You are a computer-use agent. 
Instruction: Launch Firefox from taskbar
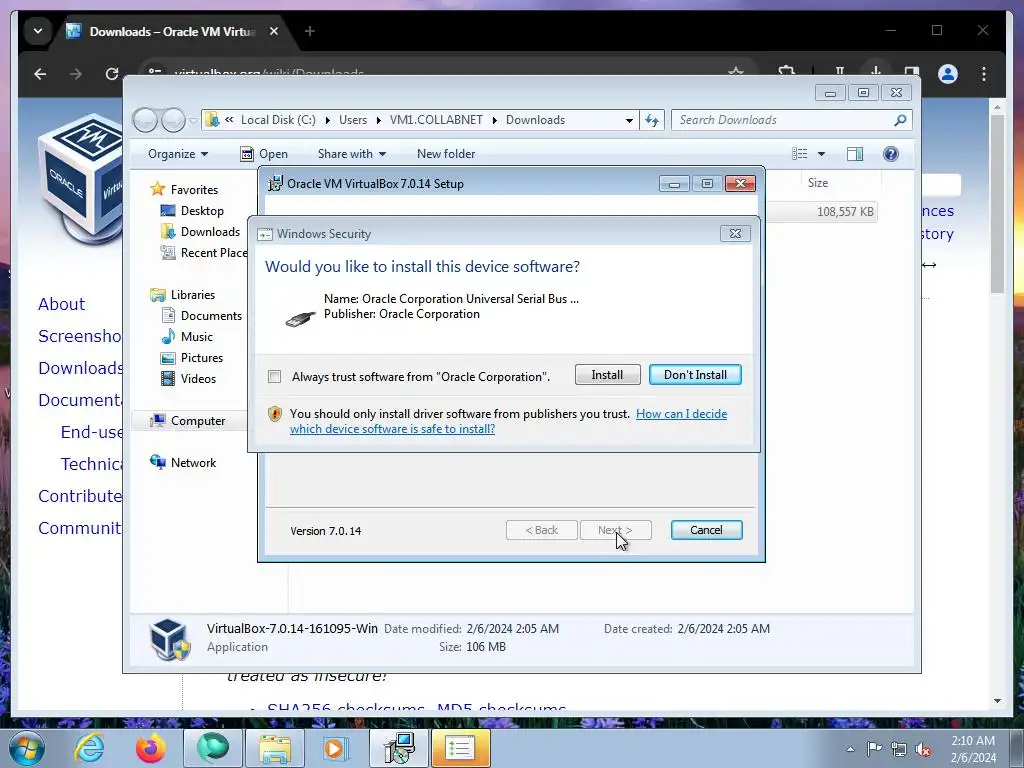tap(150, 748)
